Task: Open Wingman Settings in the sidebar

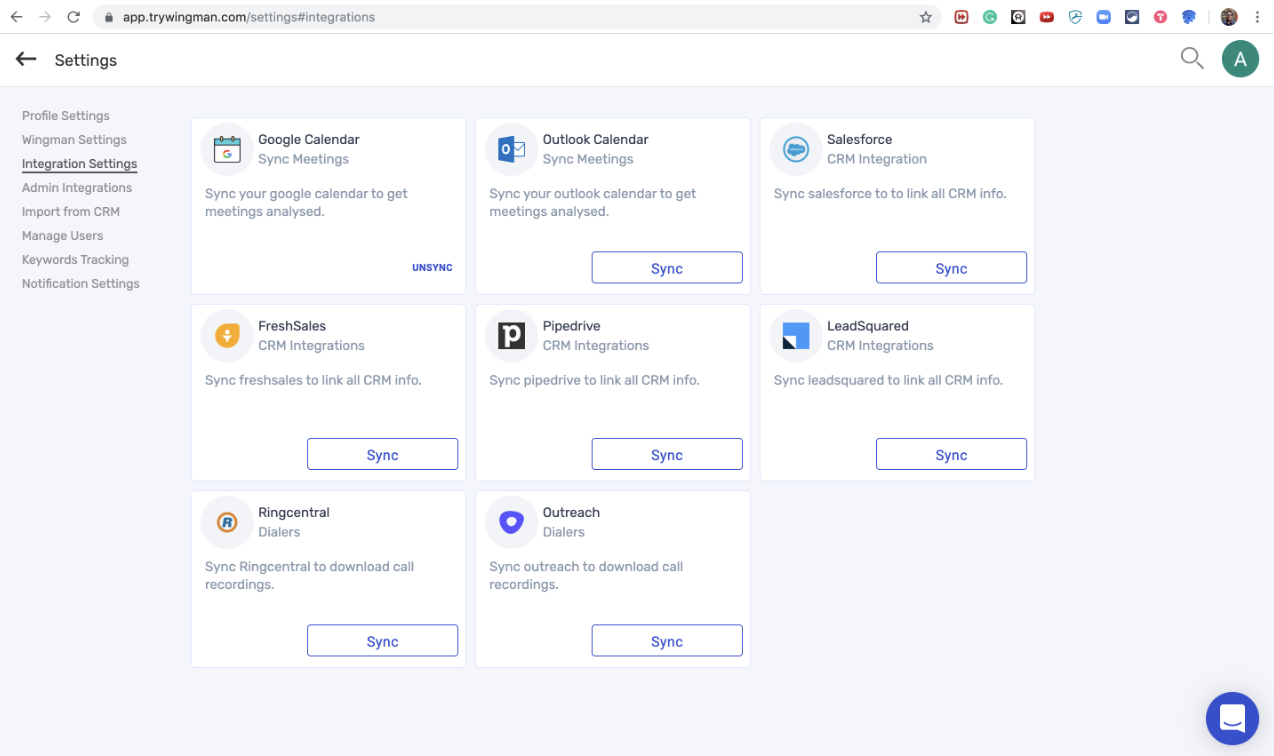Action: tap(74, 140)
